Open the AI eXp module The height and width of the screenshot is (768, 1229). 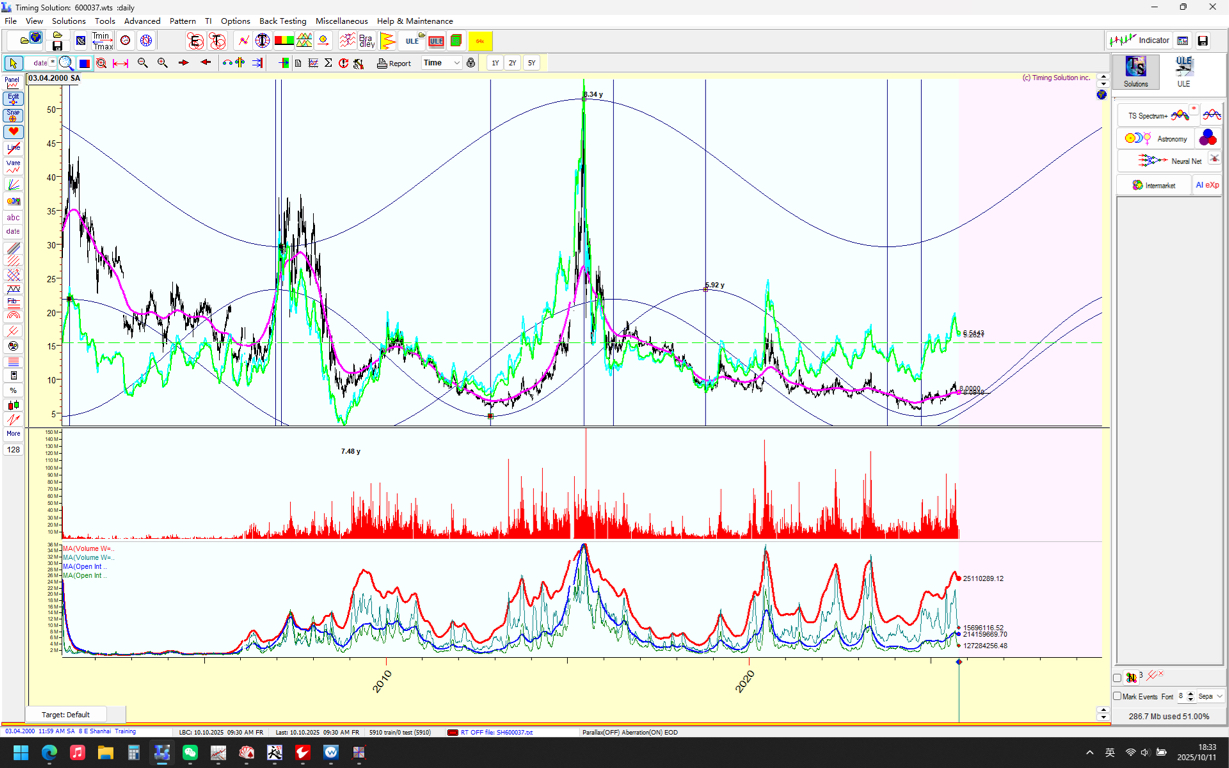coord(1207,185)
